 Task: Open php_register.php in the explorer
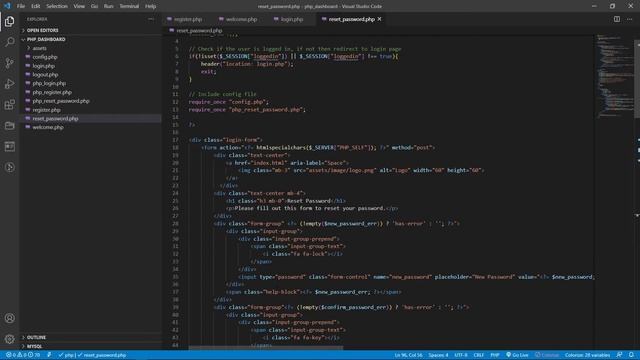coord(52,92)
